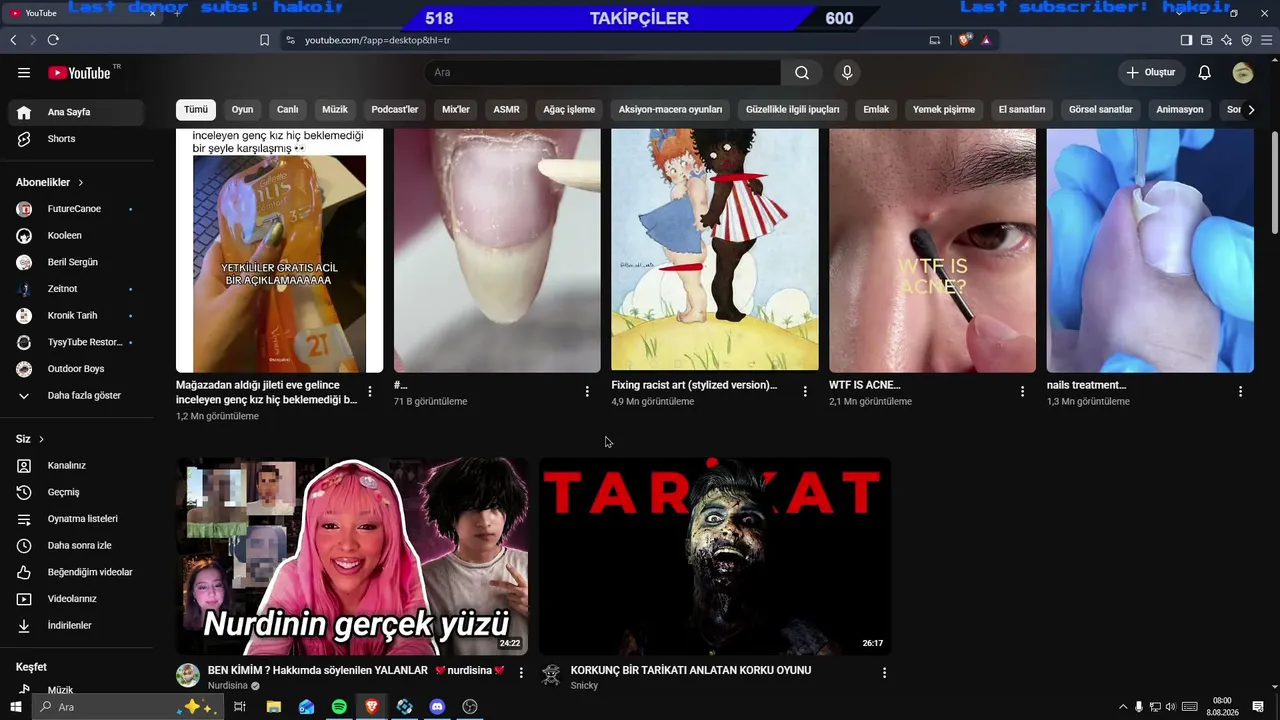Select the Oyun filter chip
Screen dimensions: 1280x720
242,110
